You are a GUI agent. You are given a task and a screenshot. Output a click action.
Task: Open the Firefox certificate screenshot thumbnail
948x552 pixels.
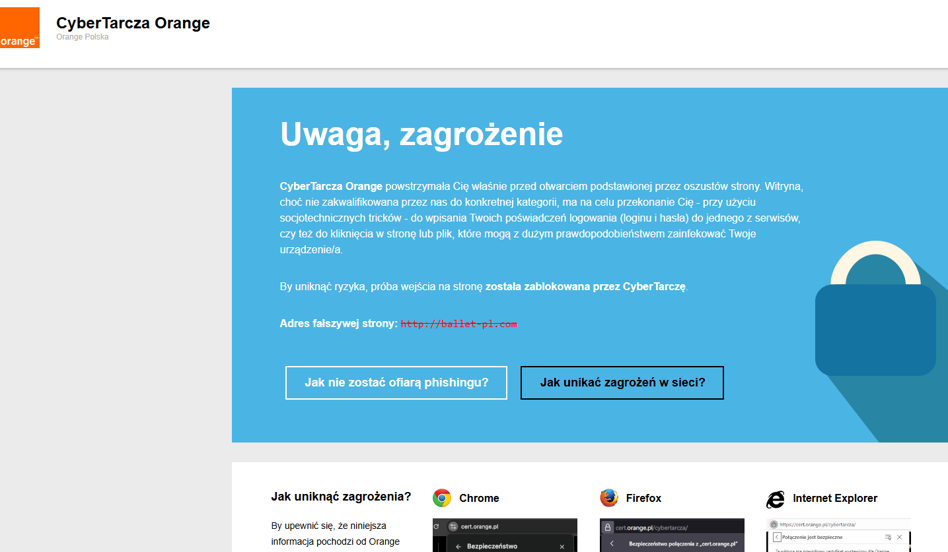[x=672, y=535]
